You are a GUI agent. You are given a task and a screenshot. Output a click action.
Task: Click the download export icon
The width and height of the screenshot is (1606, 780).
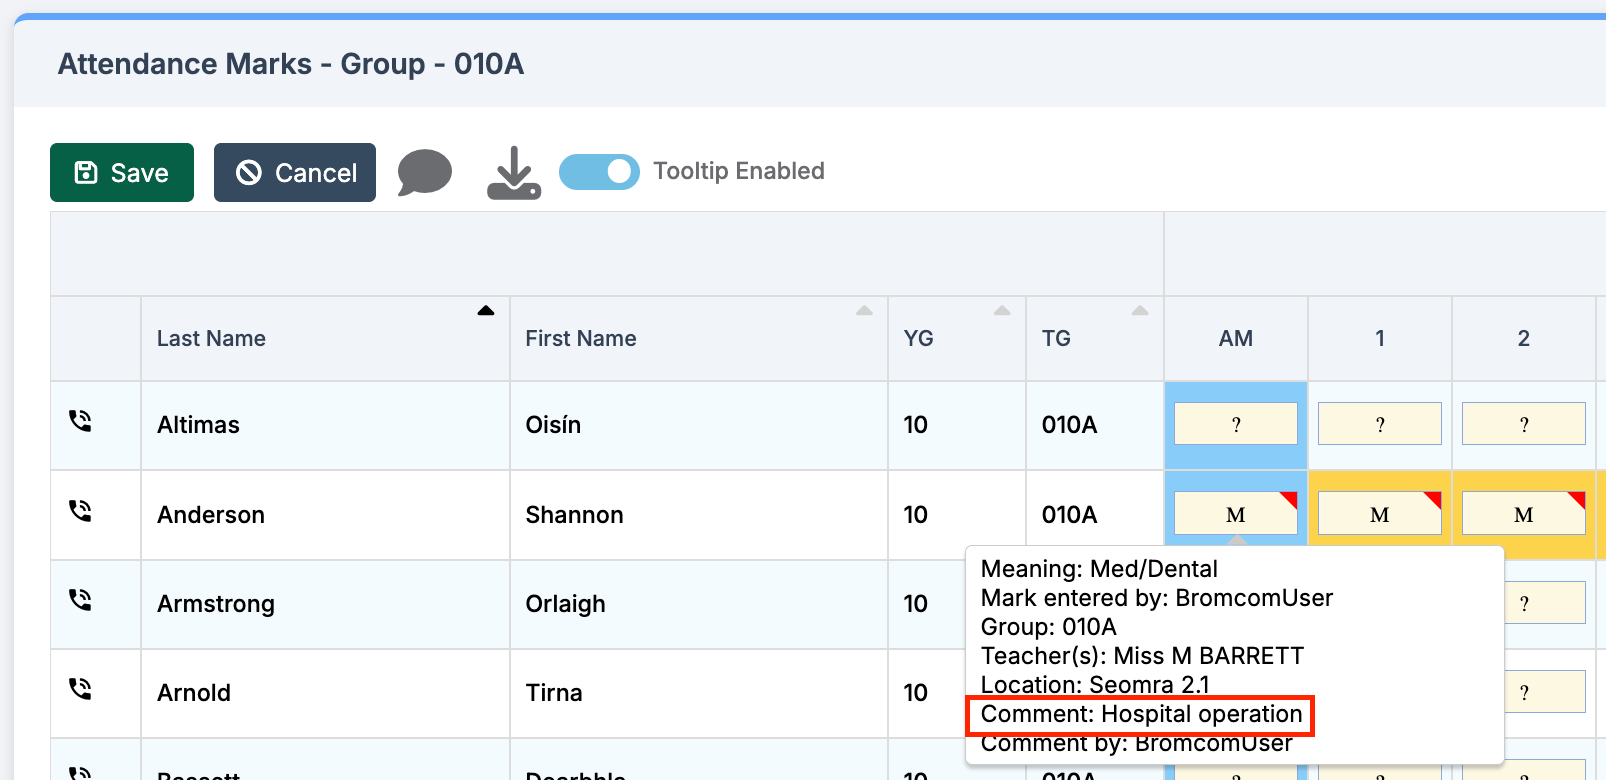[x=514, y=173]
